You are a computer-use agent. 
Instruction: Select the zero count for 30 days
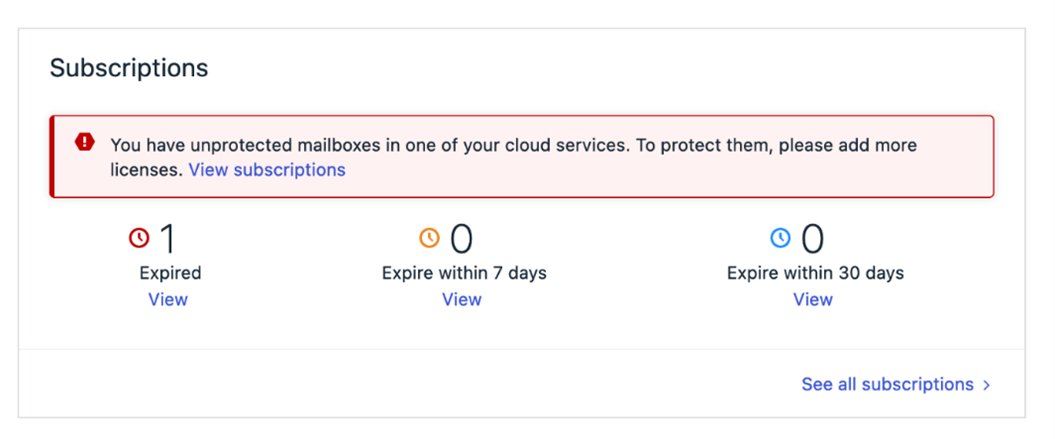coord(812,239)
